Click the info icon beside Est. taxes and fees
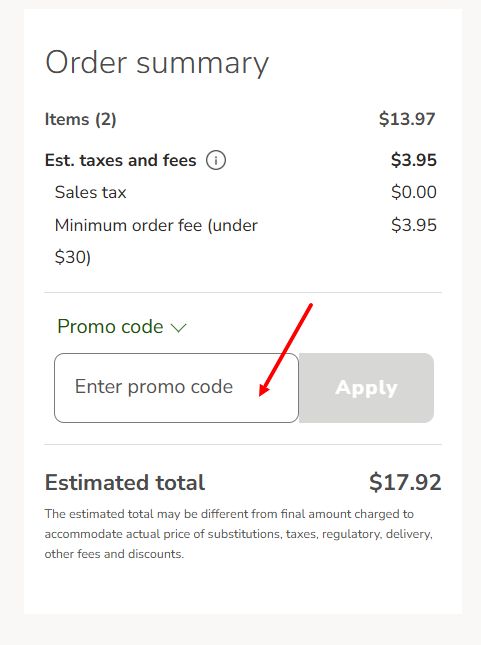Image resolution: width=481 pixels, height=645 pixels. [x=216, y=160]
